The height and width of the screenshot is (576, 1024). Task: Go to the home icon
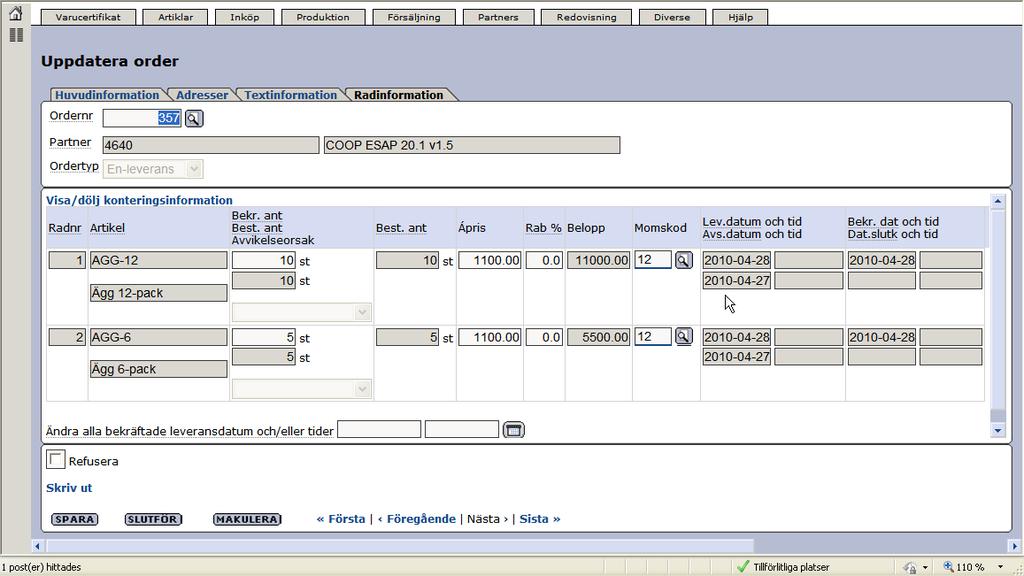pos(16,12)
